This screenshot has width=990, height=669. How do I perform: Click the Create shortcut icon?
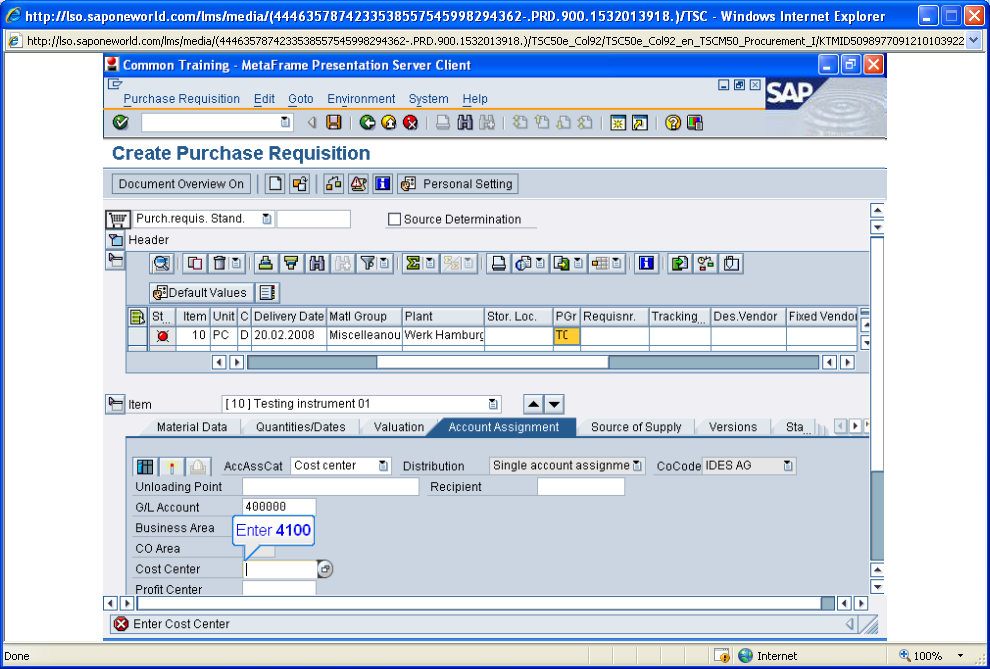tap(640, 122)
